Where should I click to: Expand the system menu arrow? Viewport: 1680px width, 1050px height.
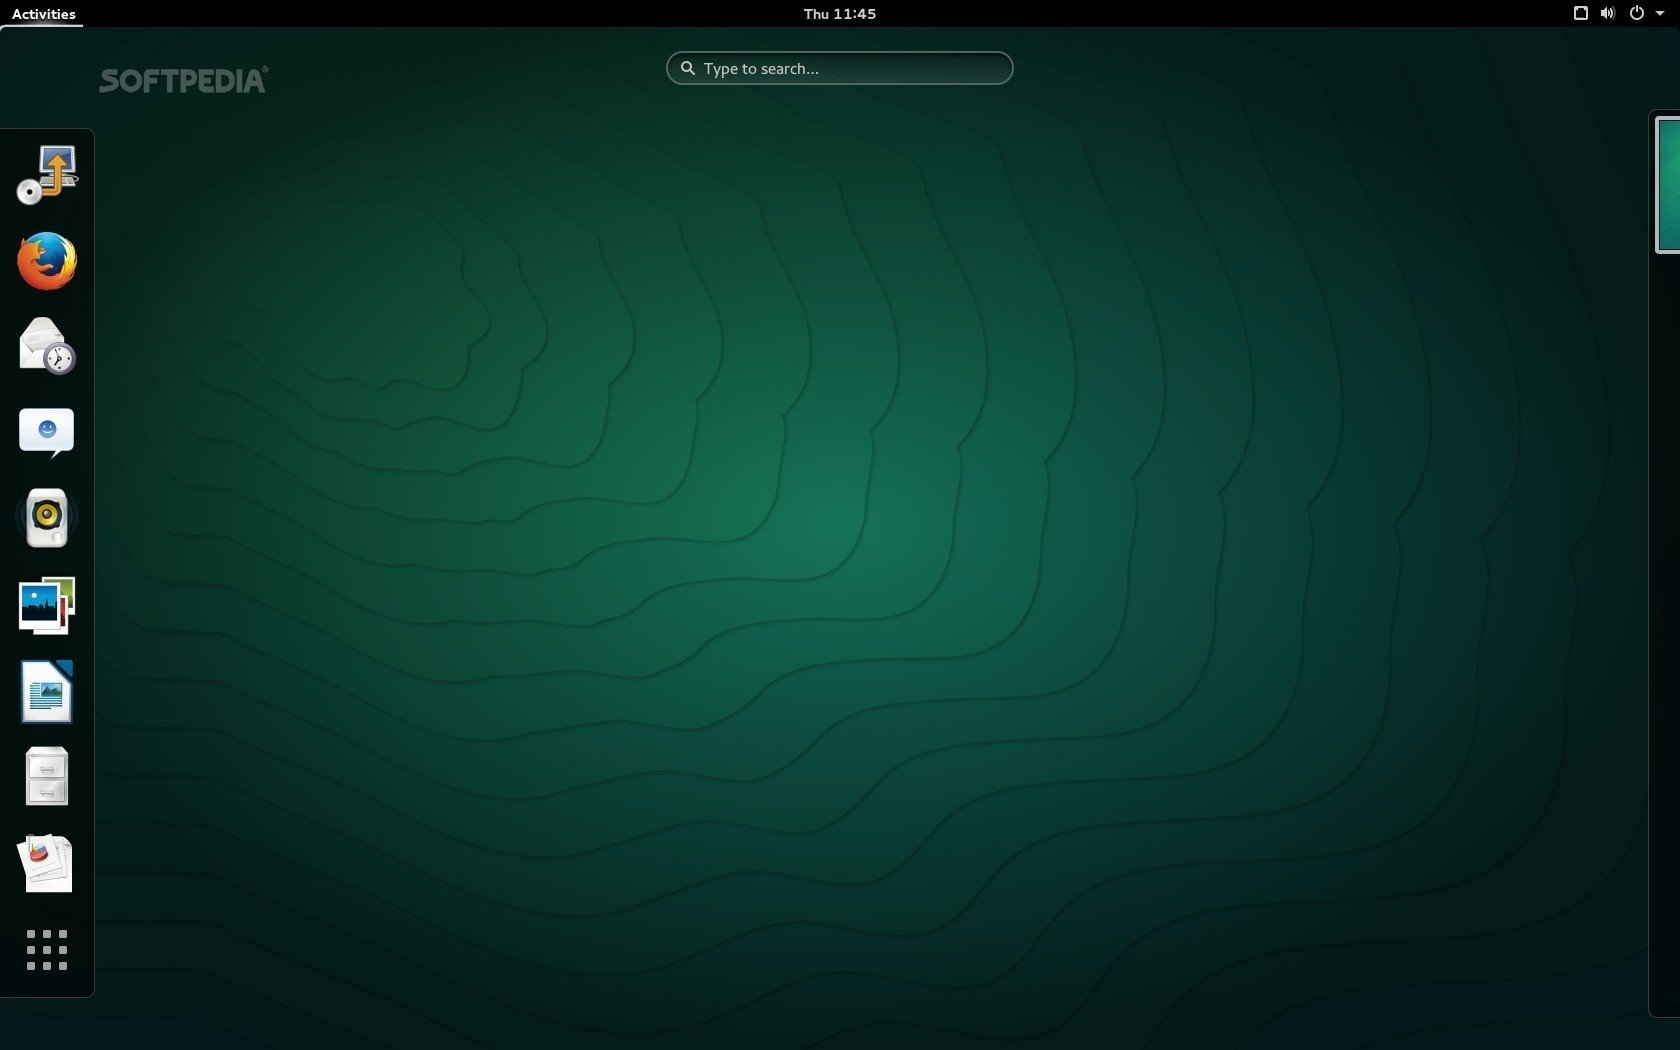pos(1660,14)
